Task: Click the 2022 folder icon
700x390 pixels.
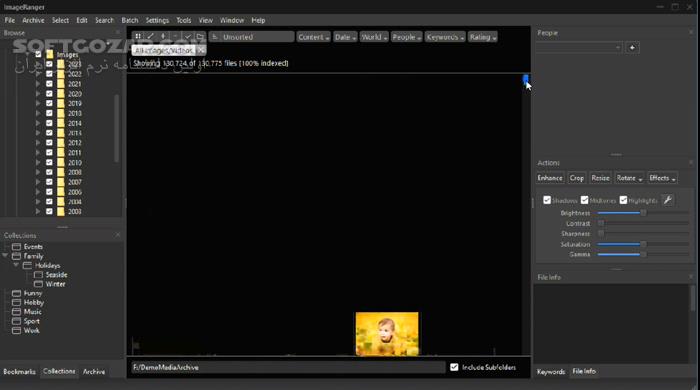Action: (61, 74)
